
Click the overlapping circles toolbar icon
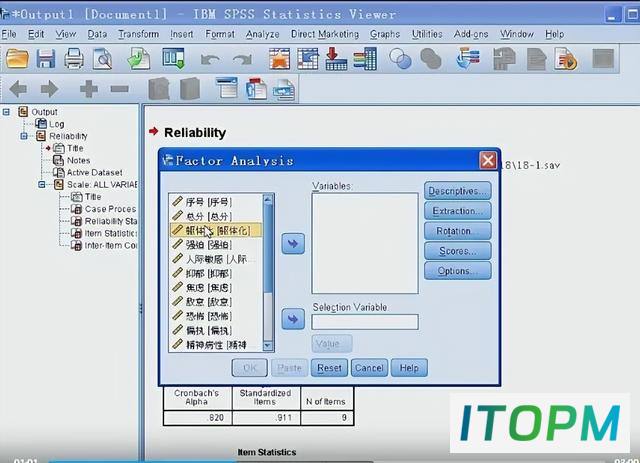[x=400, y=58]
